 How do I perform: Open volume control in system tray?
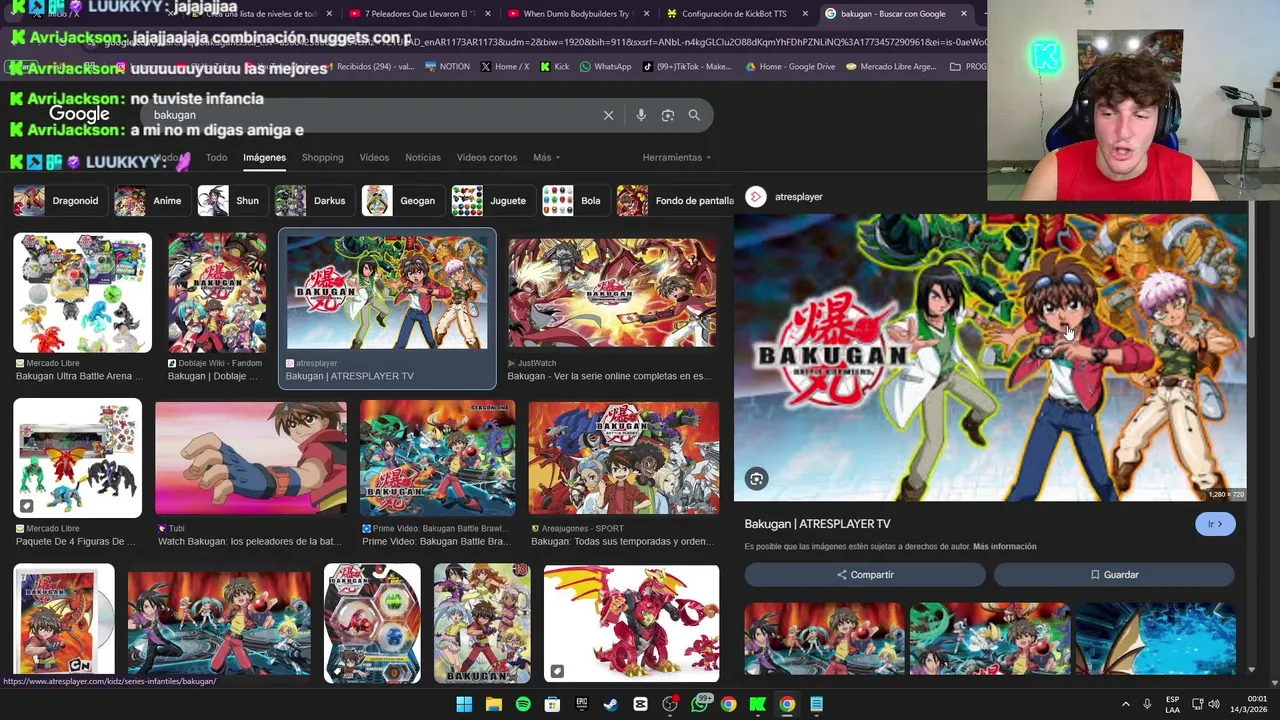point(1214,704)
